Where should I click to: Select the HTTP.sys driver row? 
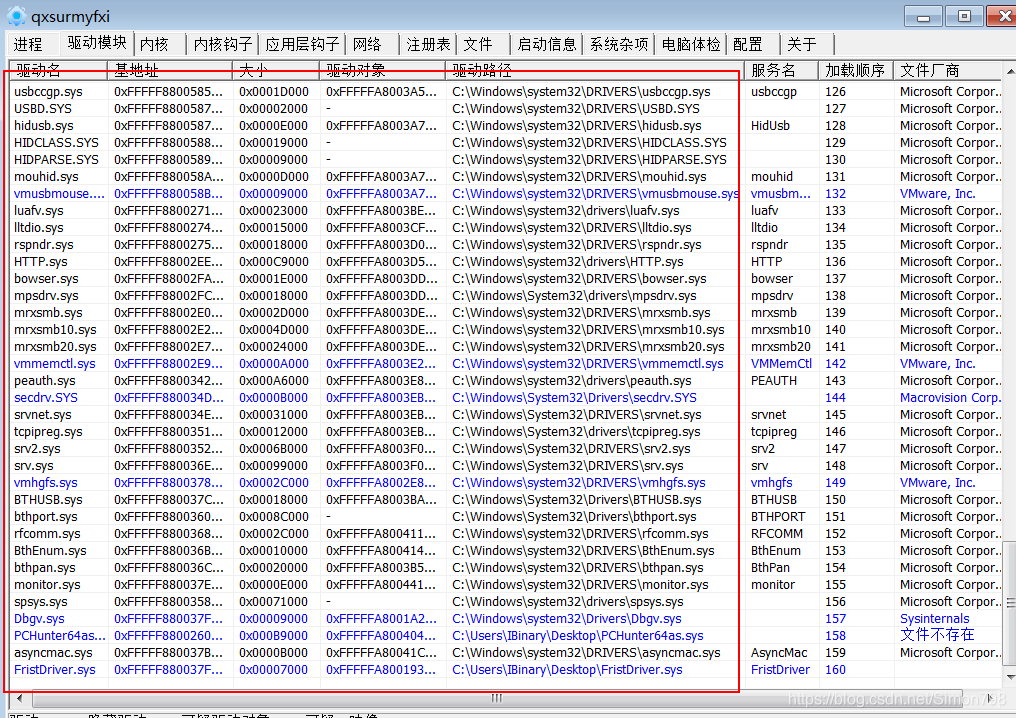click(507, 261)
